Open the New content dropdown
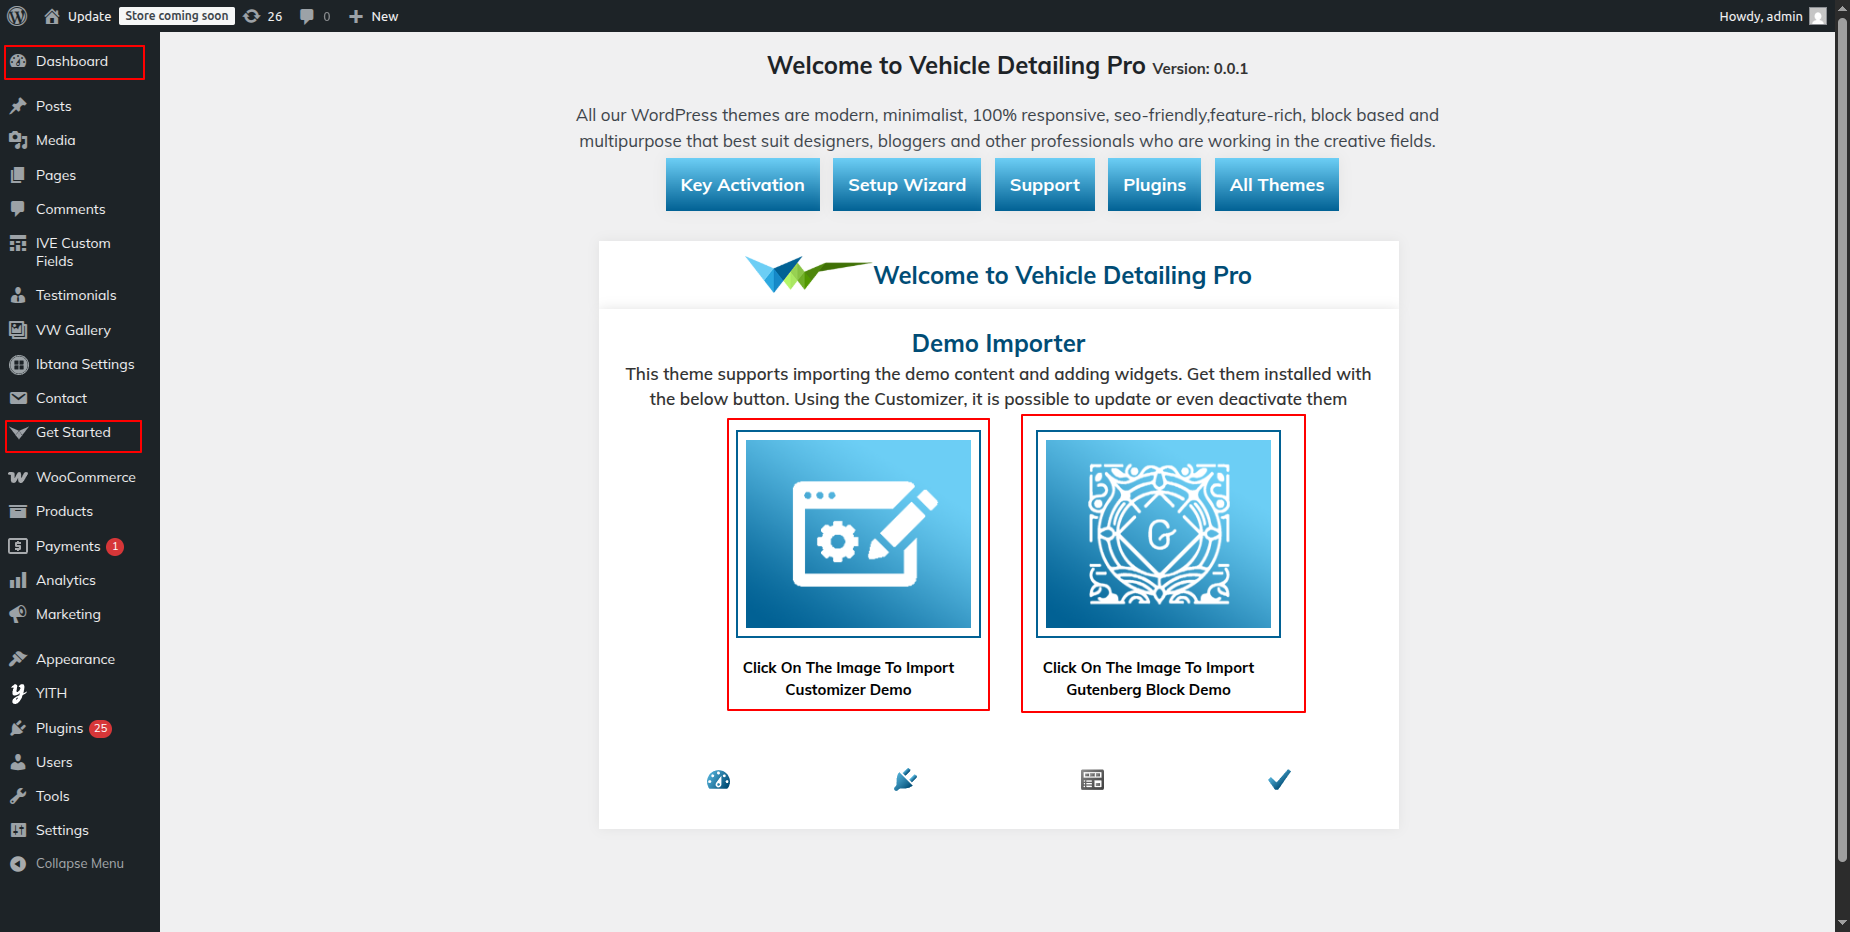1850x932 pixels. click(x=374, y=16)
